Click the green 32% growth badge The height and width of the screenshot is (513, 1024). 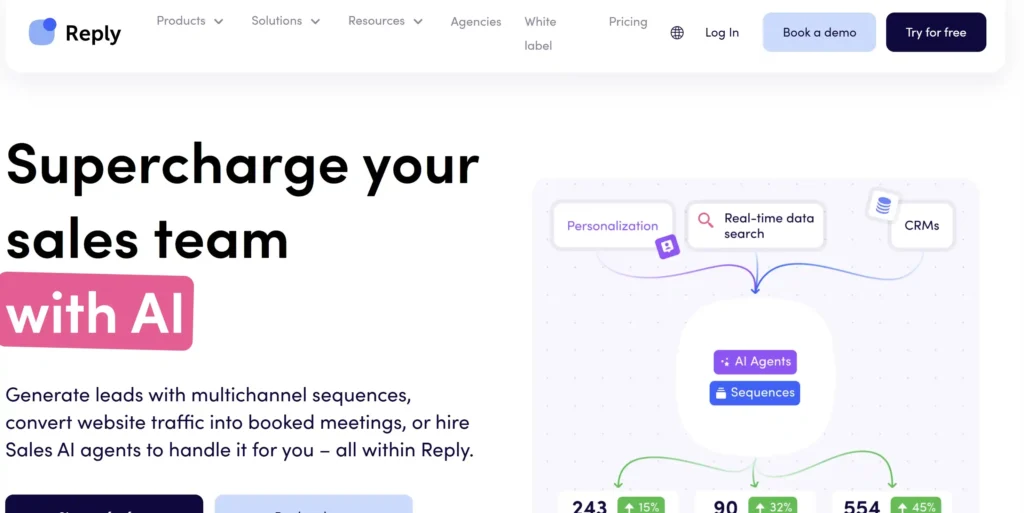(x=772, y=506)
